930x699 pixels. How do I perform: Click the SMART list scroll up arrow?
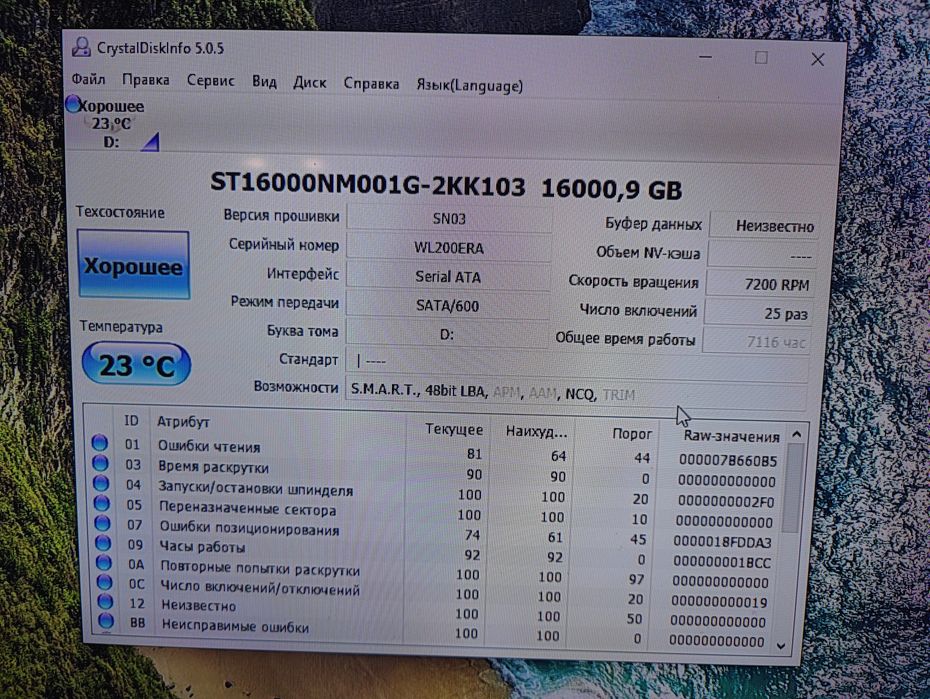pos(797,435)
